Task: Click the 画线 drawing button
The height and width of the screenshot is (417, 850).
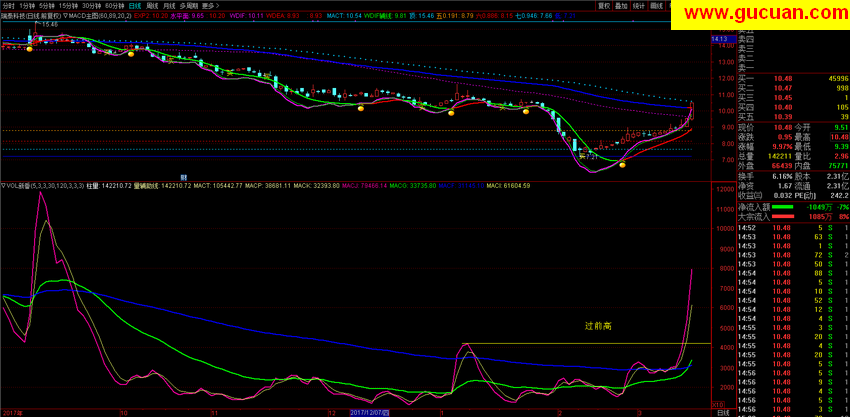Action: point(656,5)
